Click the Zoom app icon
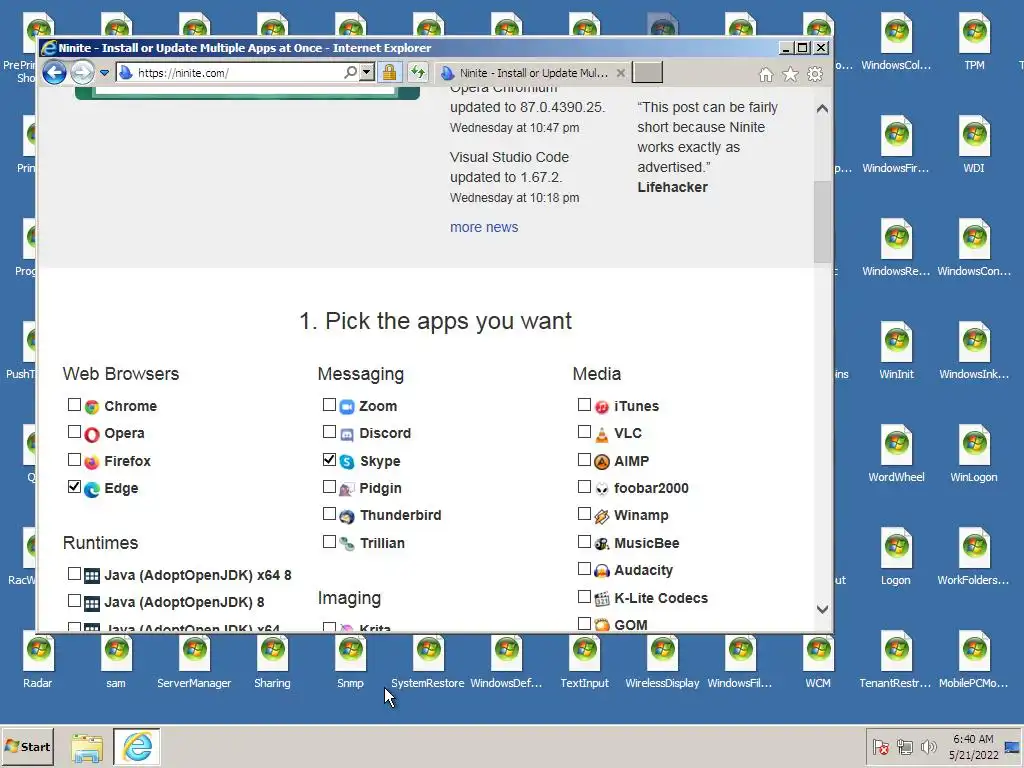 (347, 407)
